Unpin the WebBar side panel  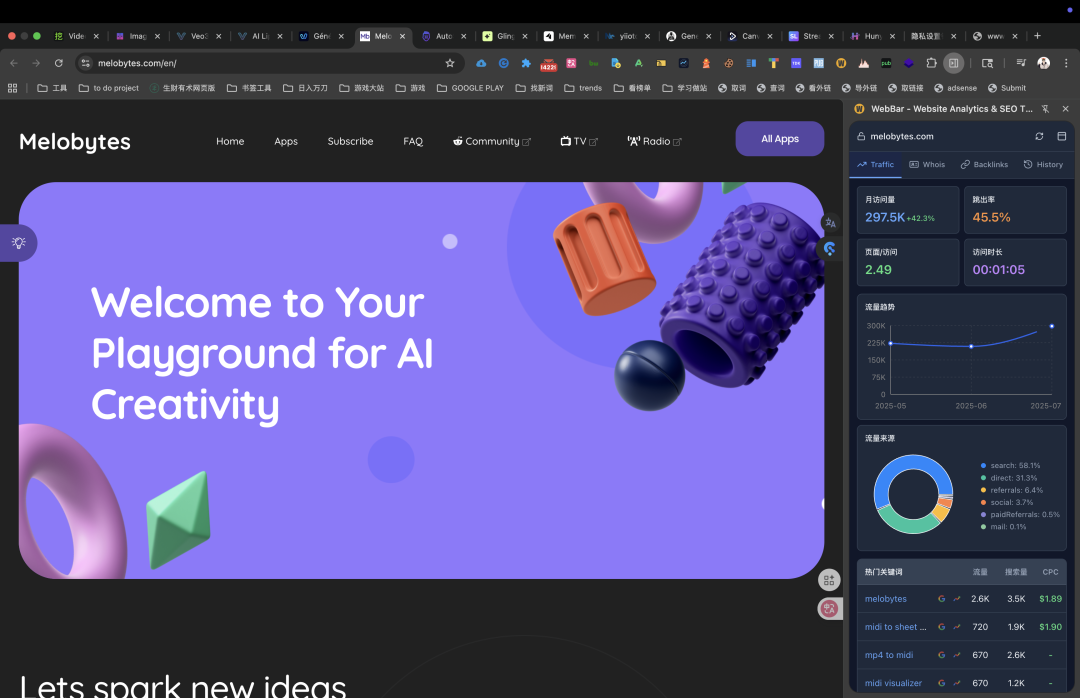click(x=1045, y=109)
